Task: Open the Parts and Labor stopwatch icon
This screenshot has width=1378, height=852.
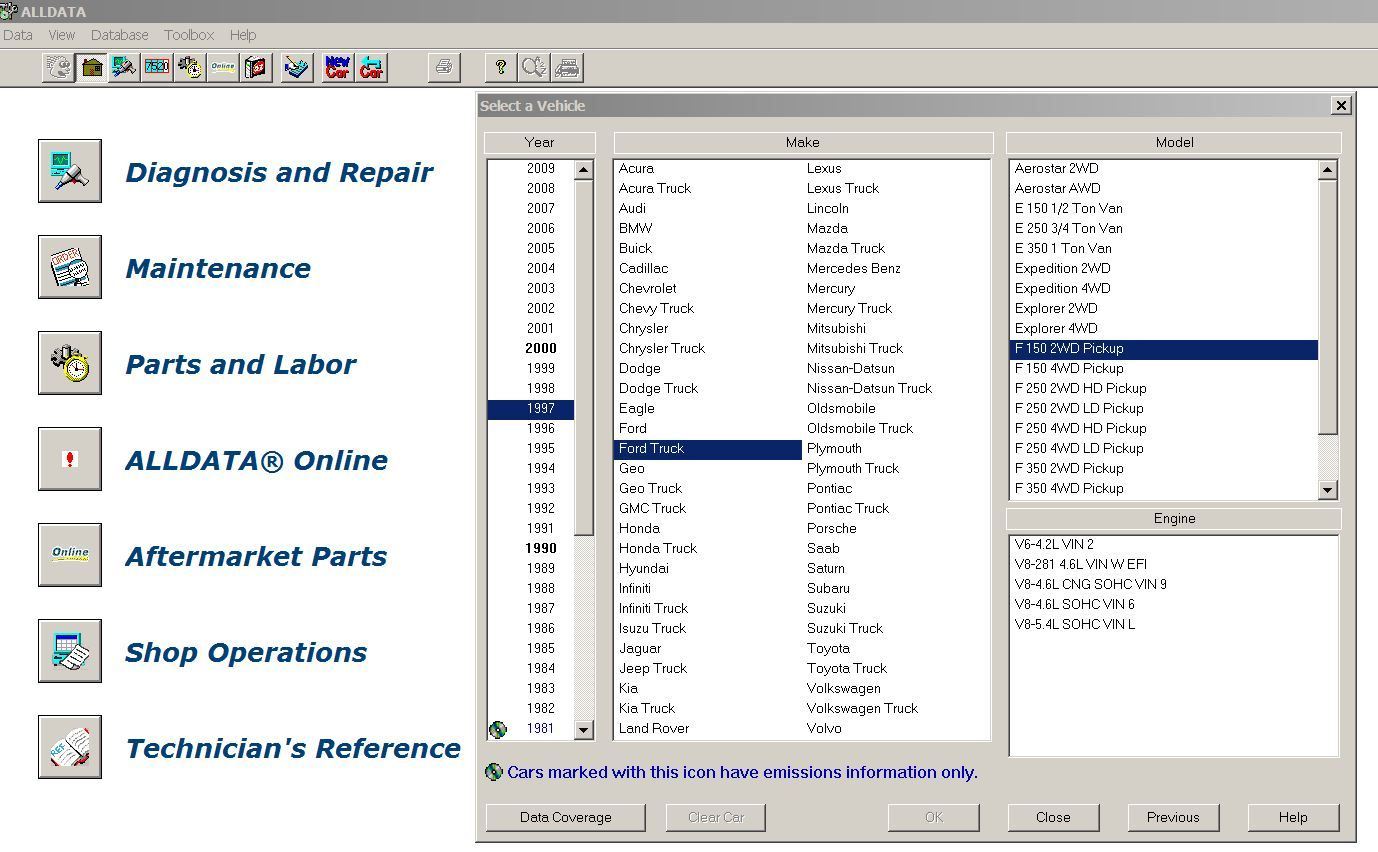Action: (70, 363)
